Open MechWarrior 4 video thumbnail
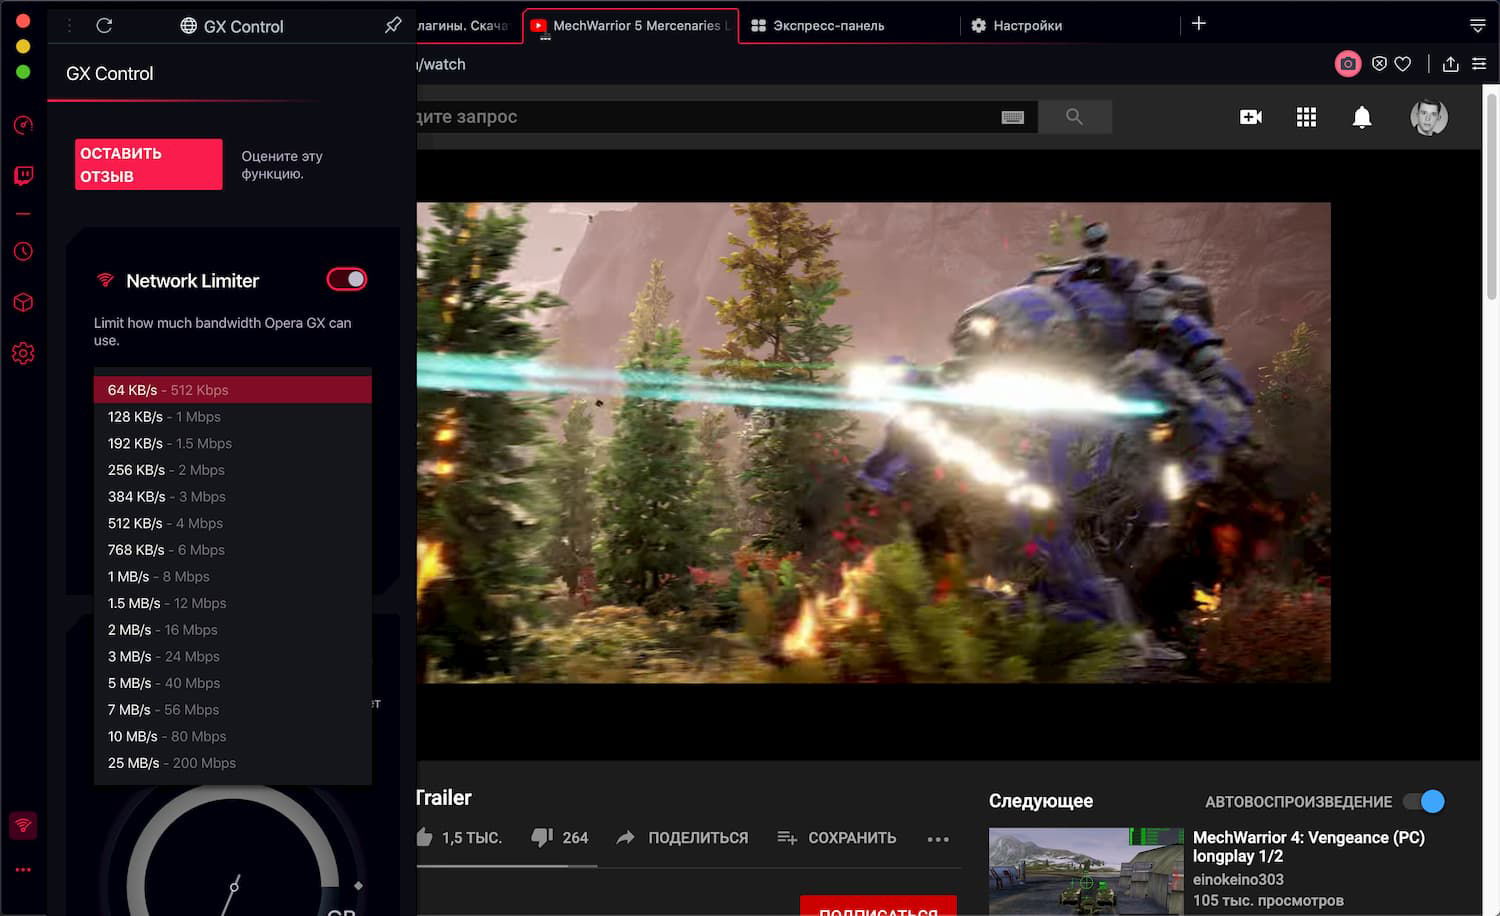Viewport: 1500px width, 916px height. (x=1086, y=871)
